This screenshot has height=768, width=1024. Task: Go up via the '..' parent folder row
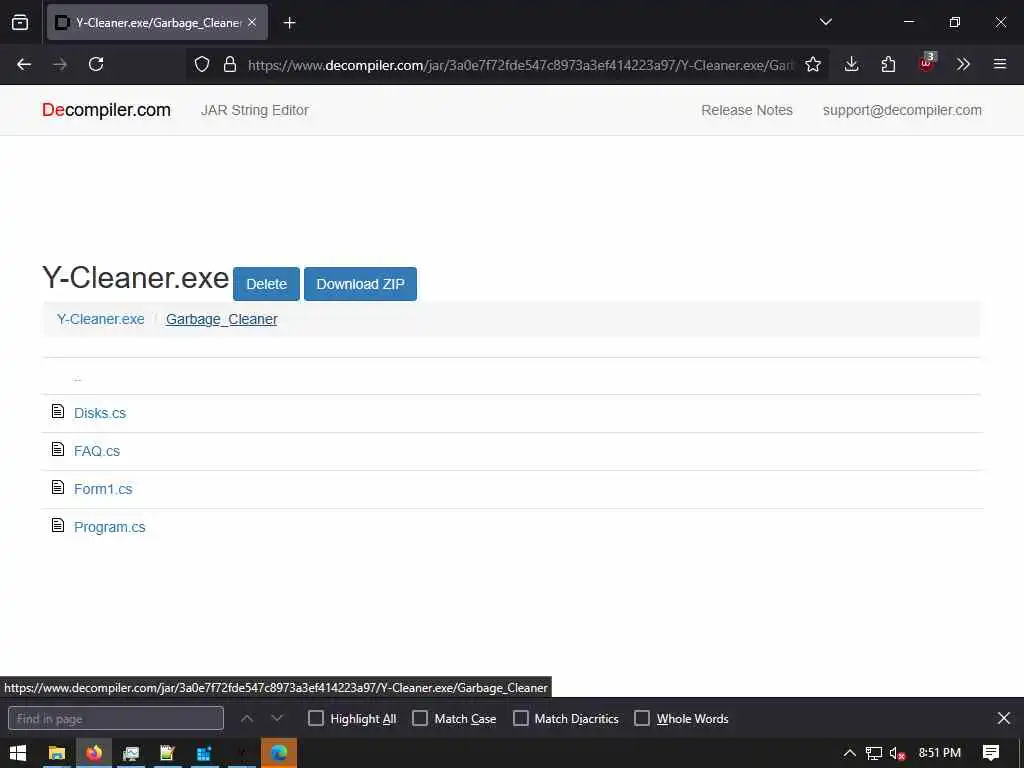pyautogui.click(x=78, y=378)
